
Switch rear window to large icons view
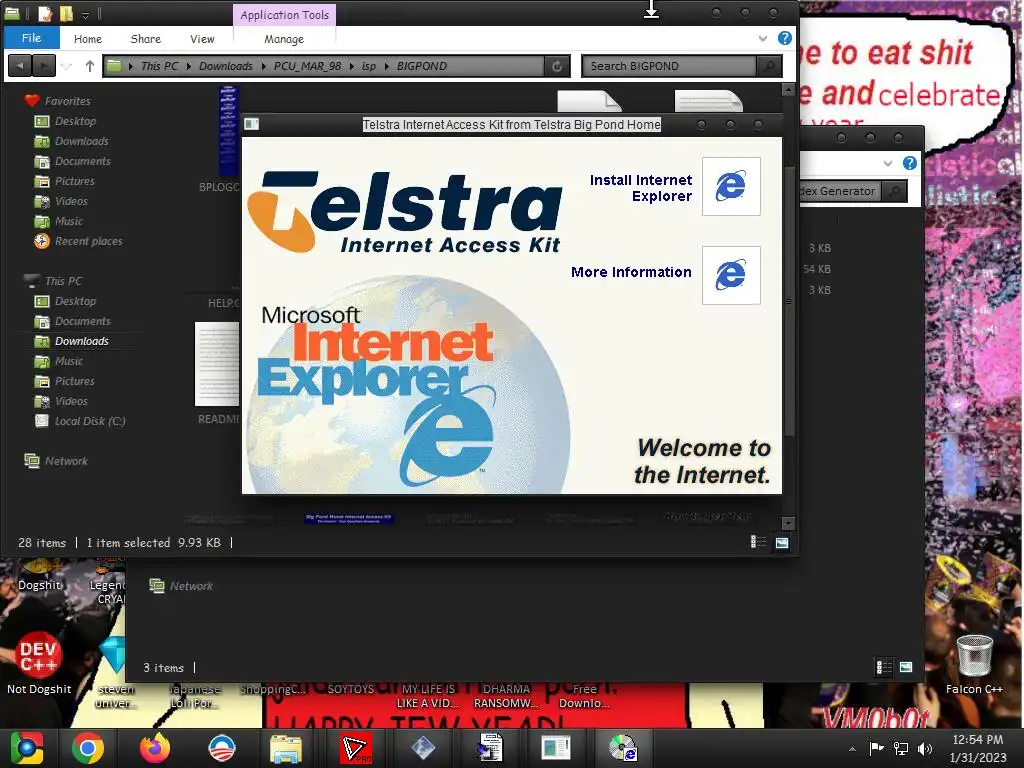point(906,667)
